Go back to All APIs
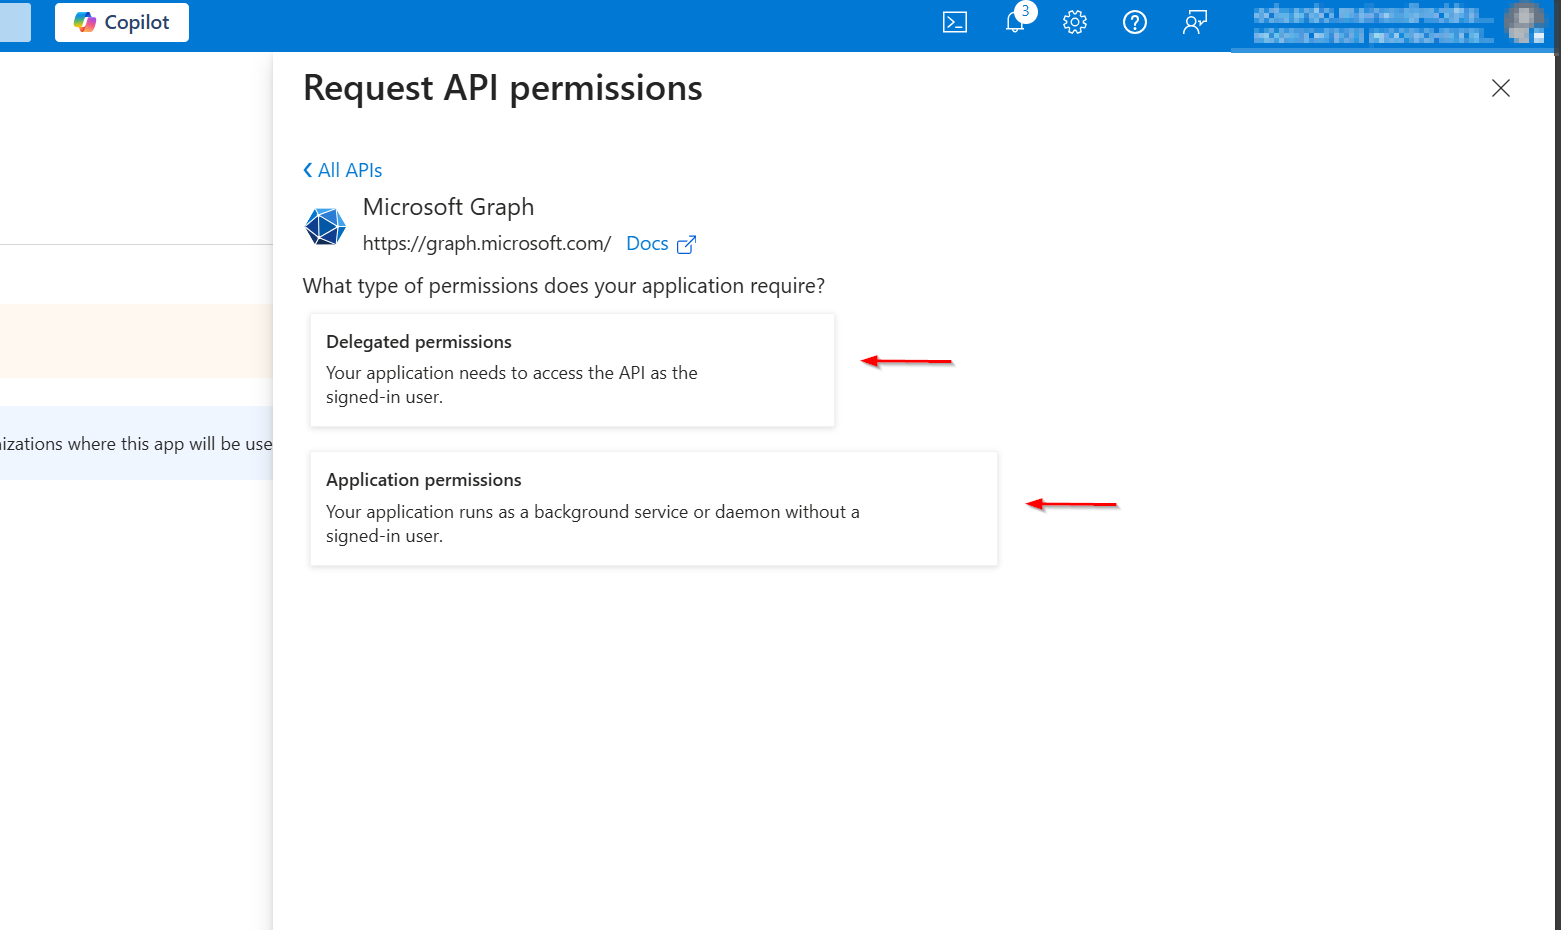The height and width of the screenshot is (930, 1561). coord(343,170)
